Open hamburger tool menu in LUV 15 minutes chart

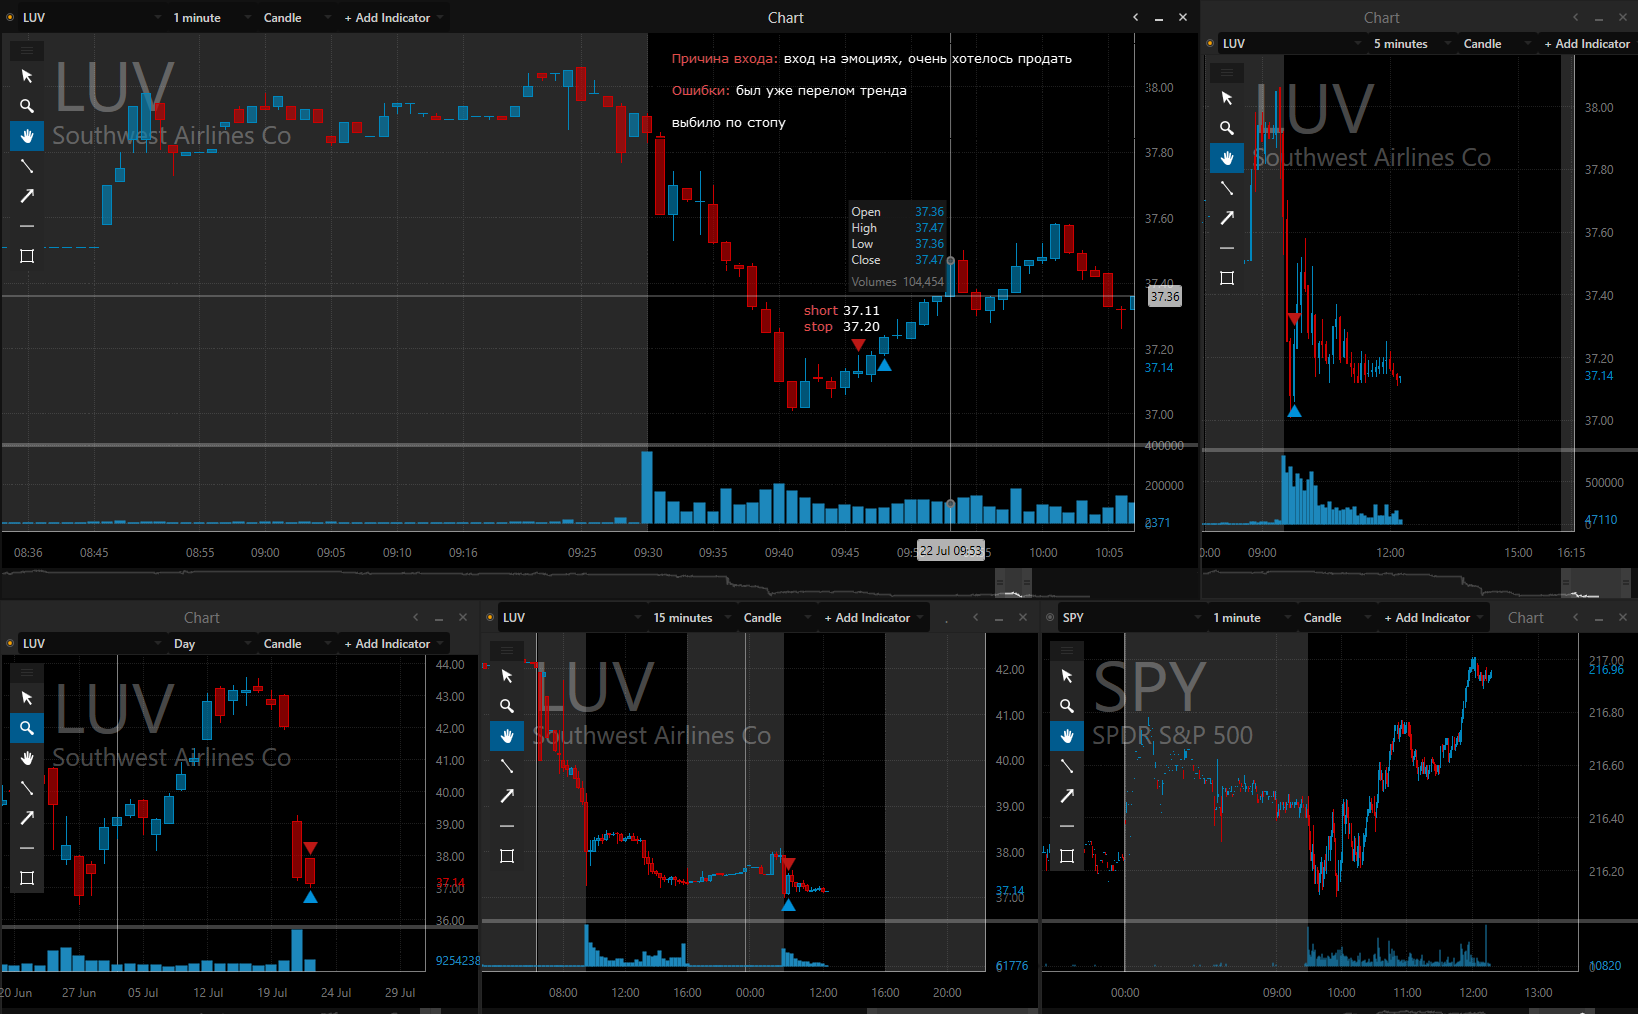point(507,650)
